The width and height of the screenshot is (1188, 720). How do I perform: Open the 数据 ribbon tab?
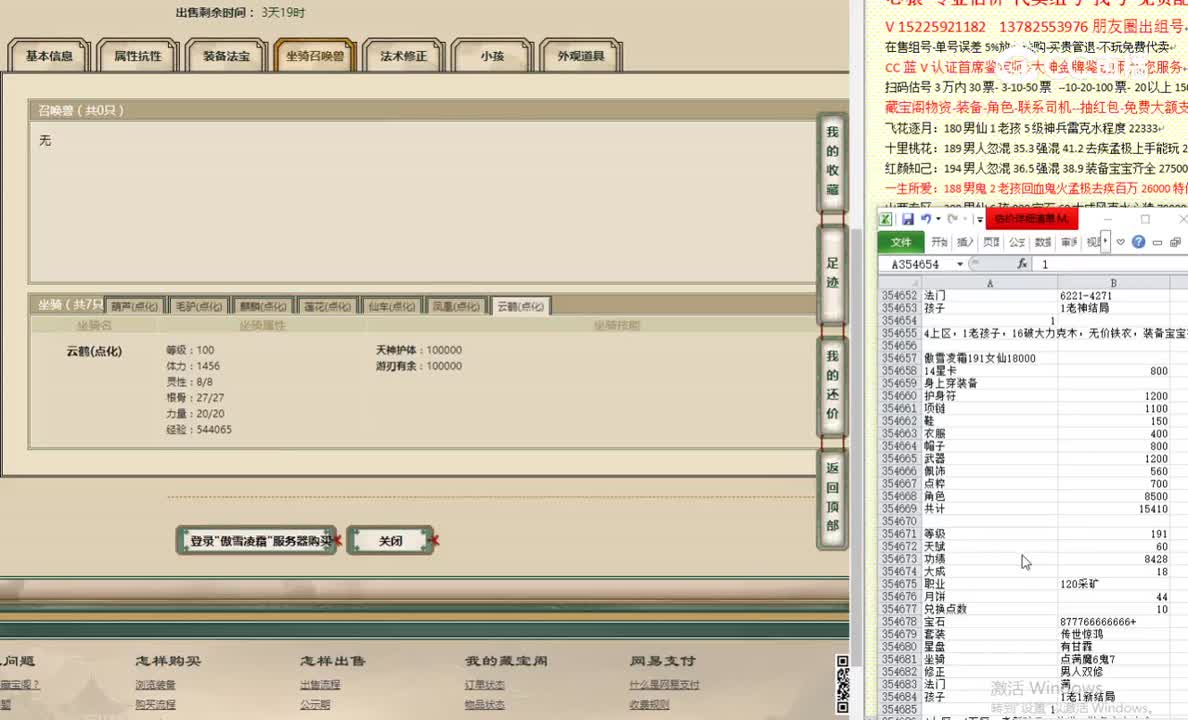[1043, 243]
